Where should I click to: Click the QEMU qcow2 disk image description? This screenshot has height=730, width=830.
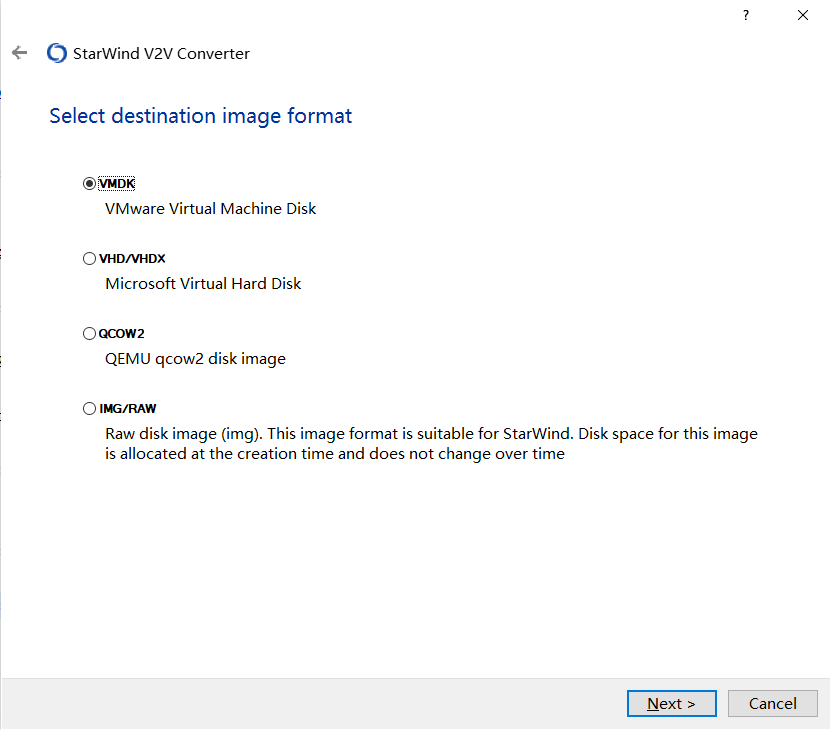(x=195, y=359)
